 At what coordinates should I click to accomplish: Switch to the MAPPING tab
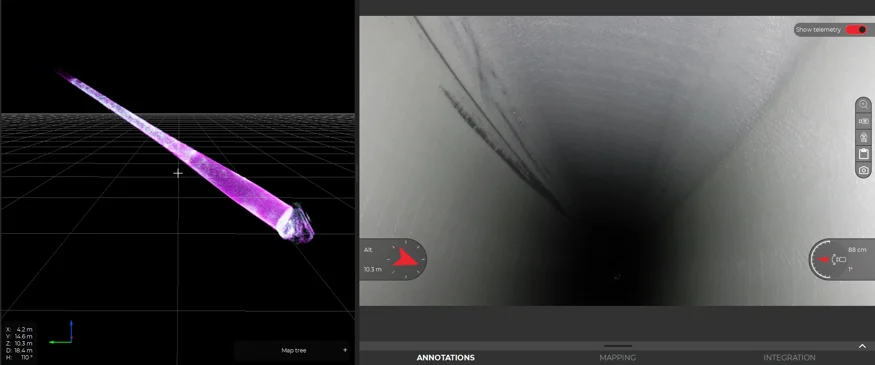(617, 358)
